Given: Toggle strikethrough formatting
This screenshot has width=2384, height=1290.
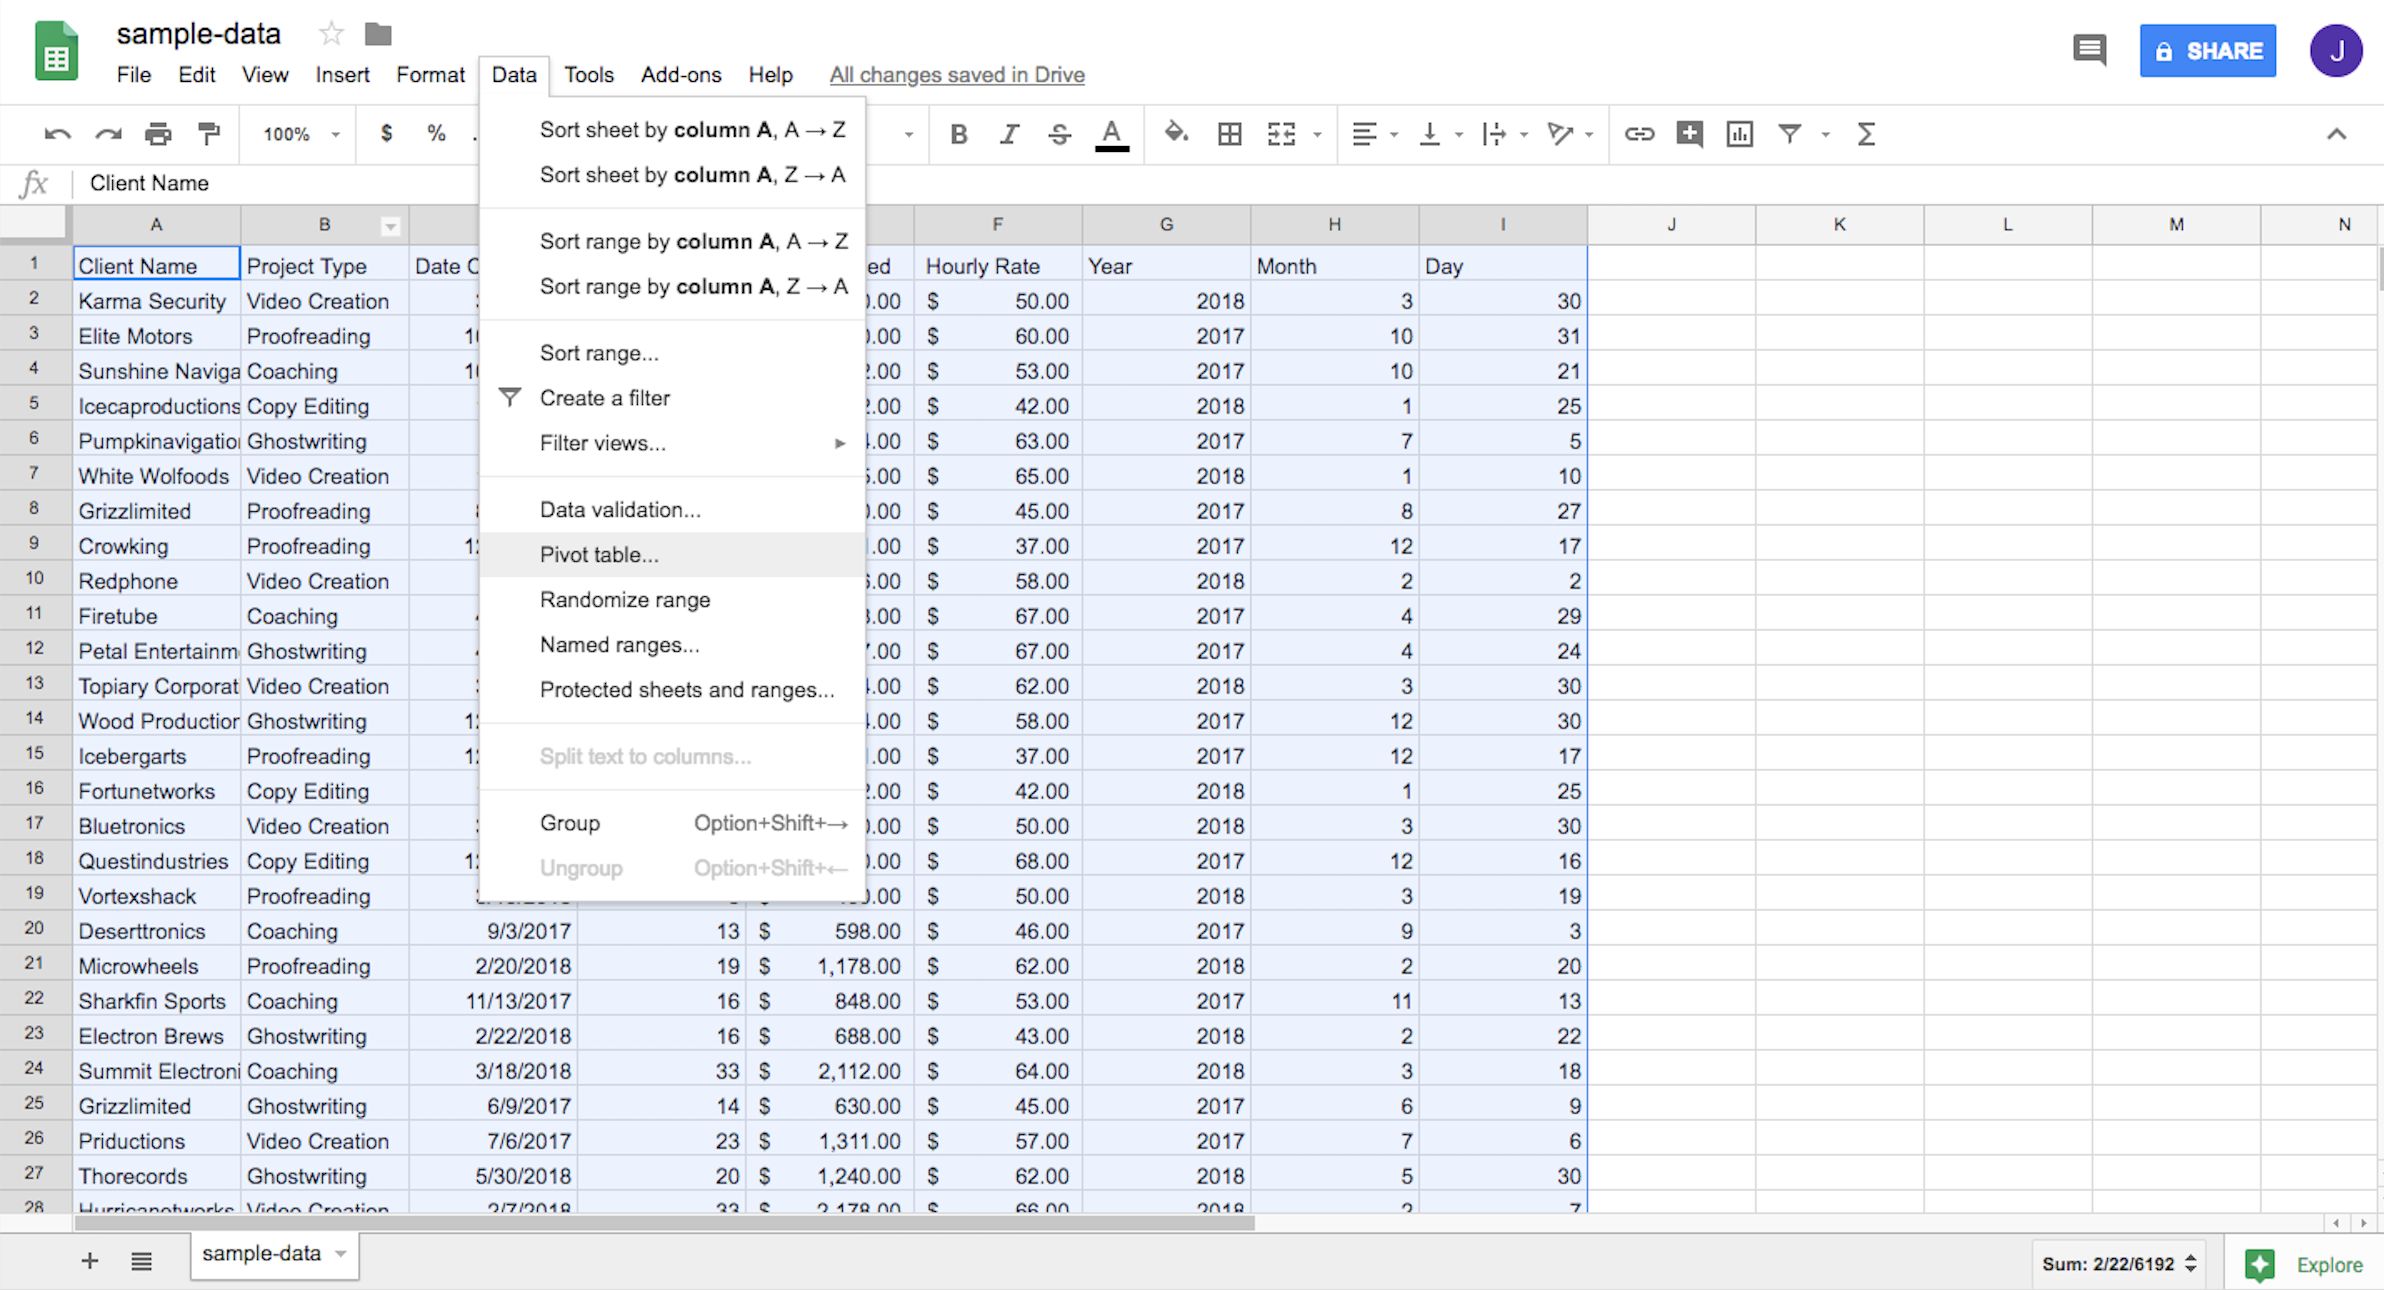Looking at the screenshot, I should point(1060,134).
